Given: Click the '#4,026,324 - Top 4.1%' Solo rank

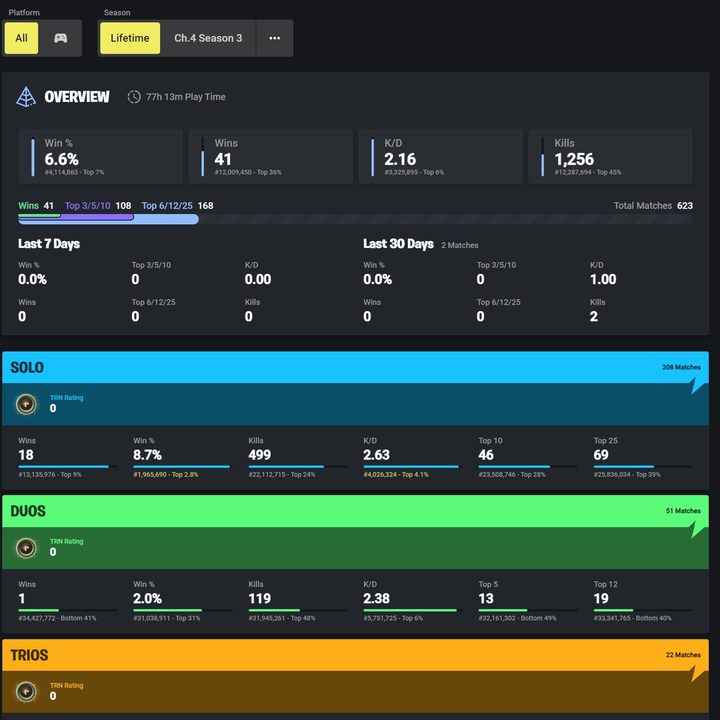Looking at the screenshot, I should 396,475.
